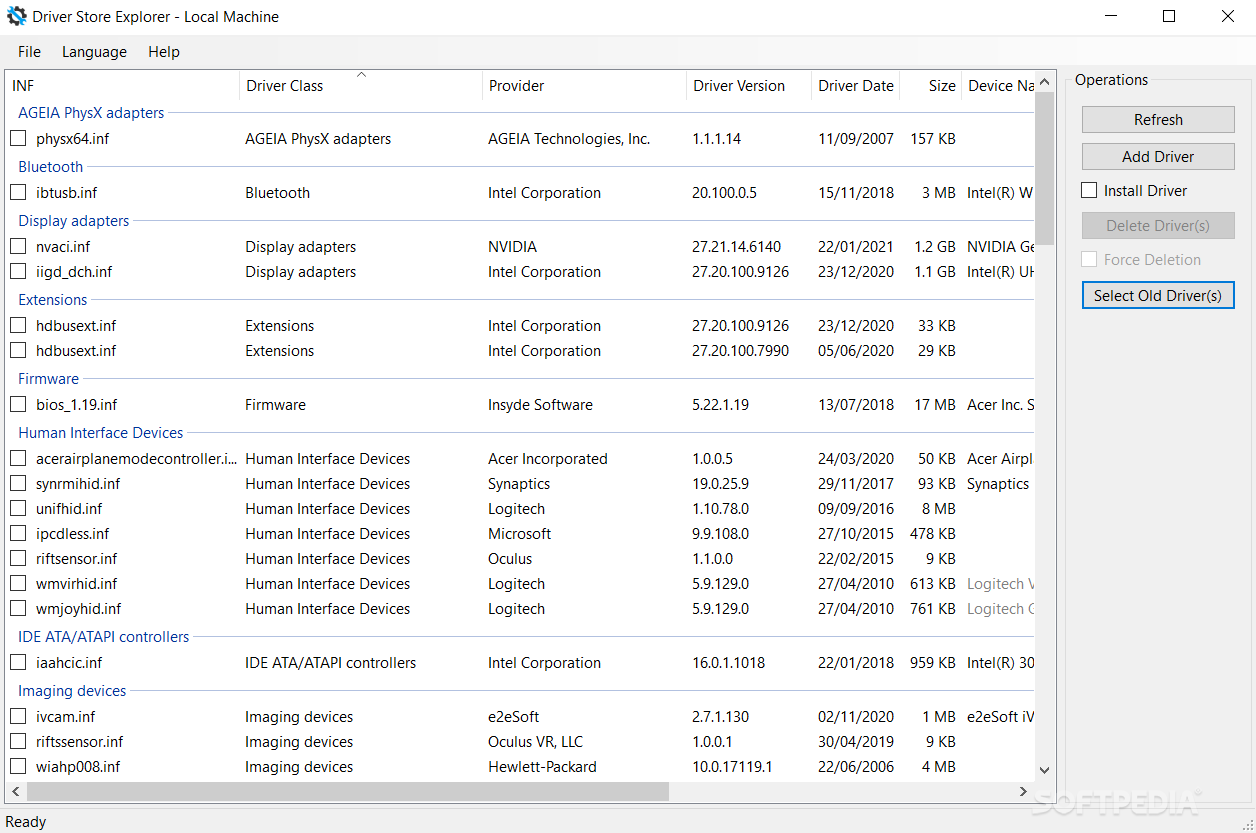Click the Synaptics provider cell
This screenshot has width=1256, height=833.
pos(519,484)
